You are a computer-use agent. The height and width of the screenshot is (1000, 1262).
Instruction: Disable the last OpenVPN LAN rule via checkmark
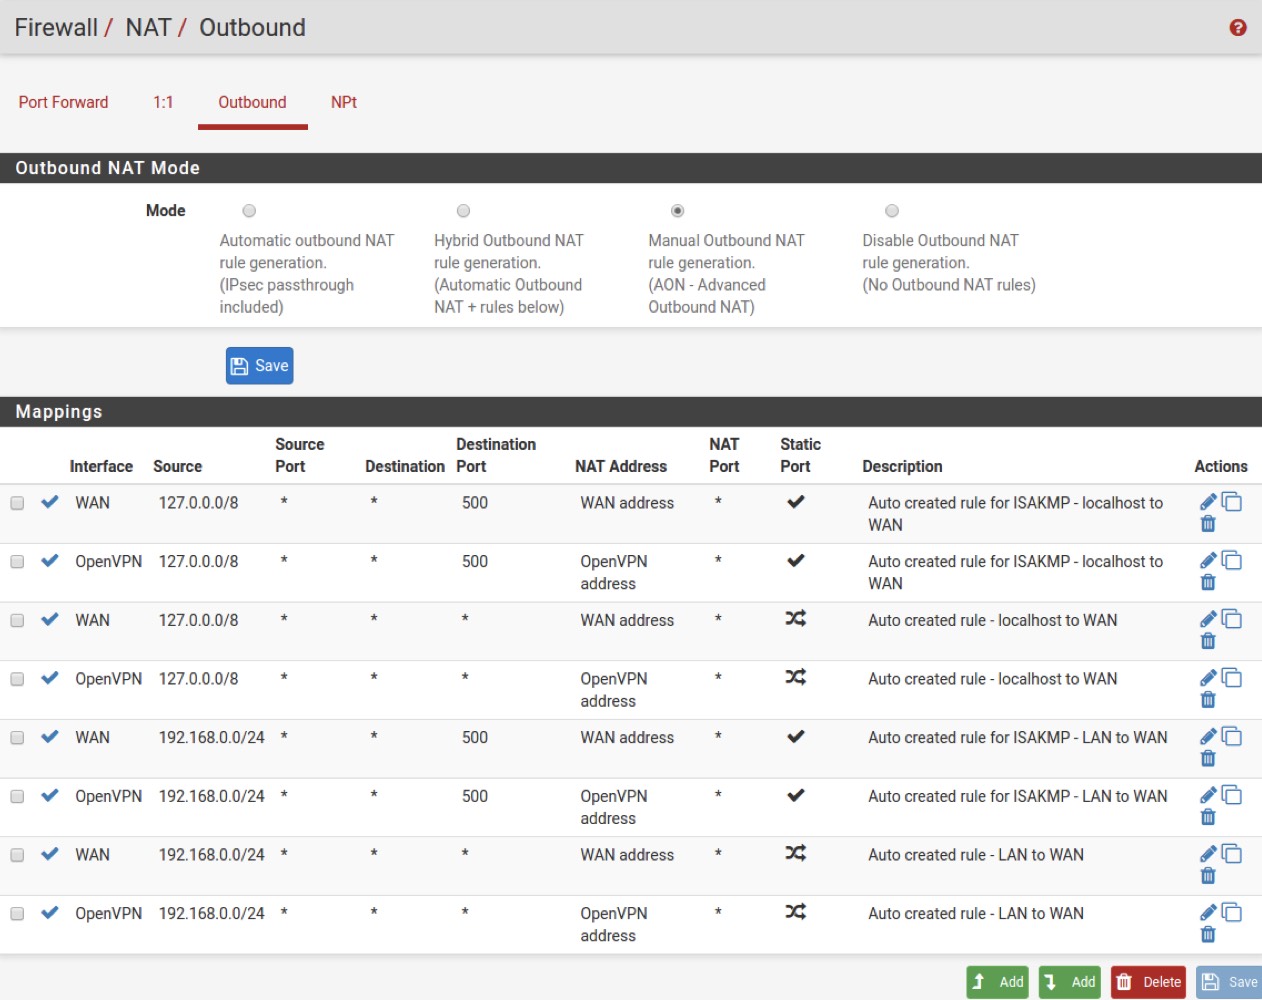(x=50, y=913)
